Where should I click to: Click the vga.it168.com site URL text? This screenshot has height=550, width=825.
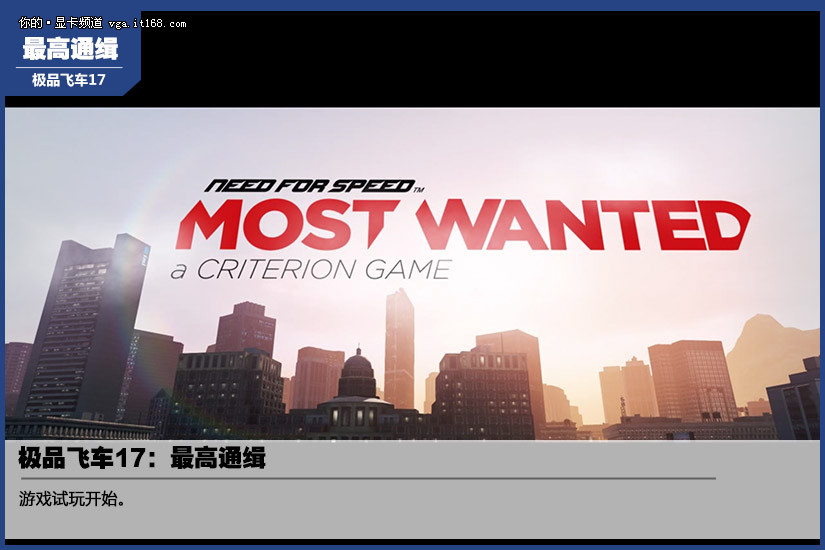pyautogui.click(x=147, y=24)
